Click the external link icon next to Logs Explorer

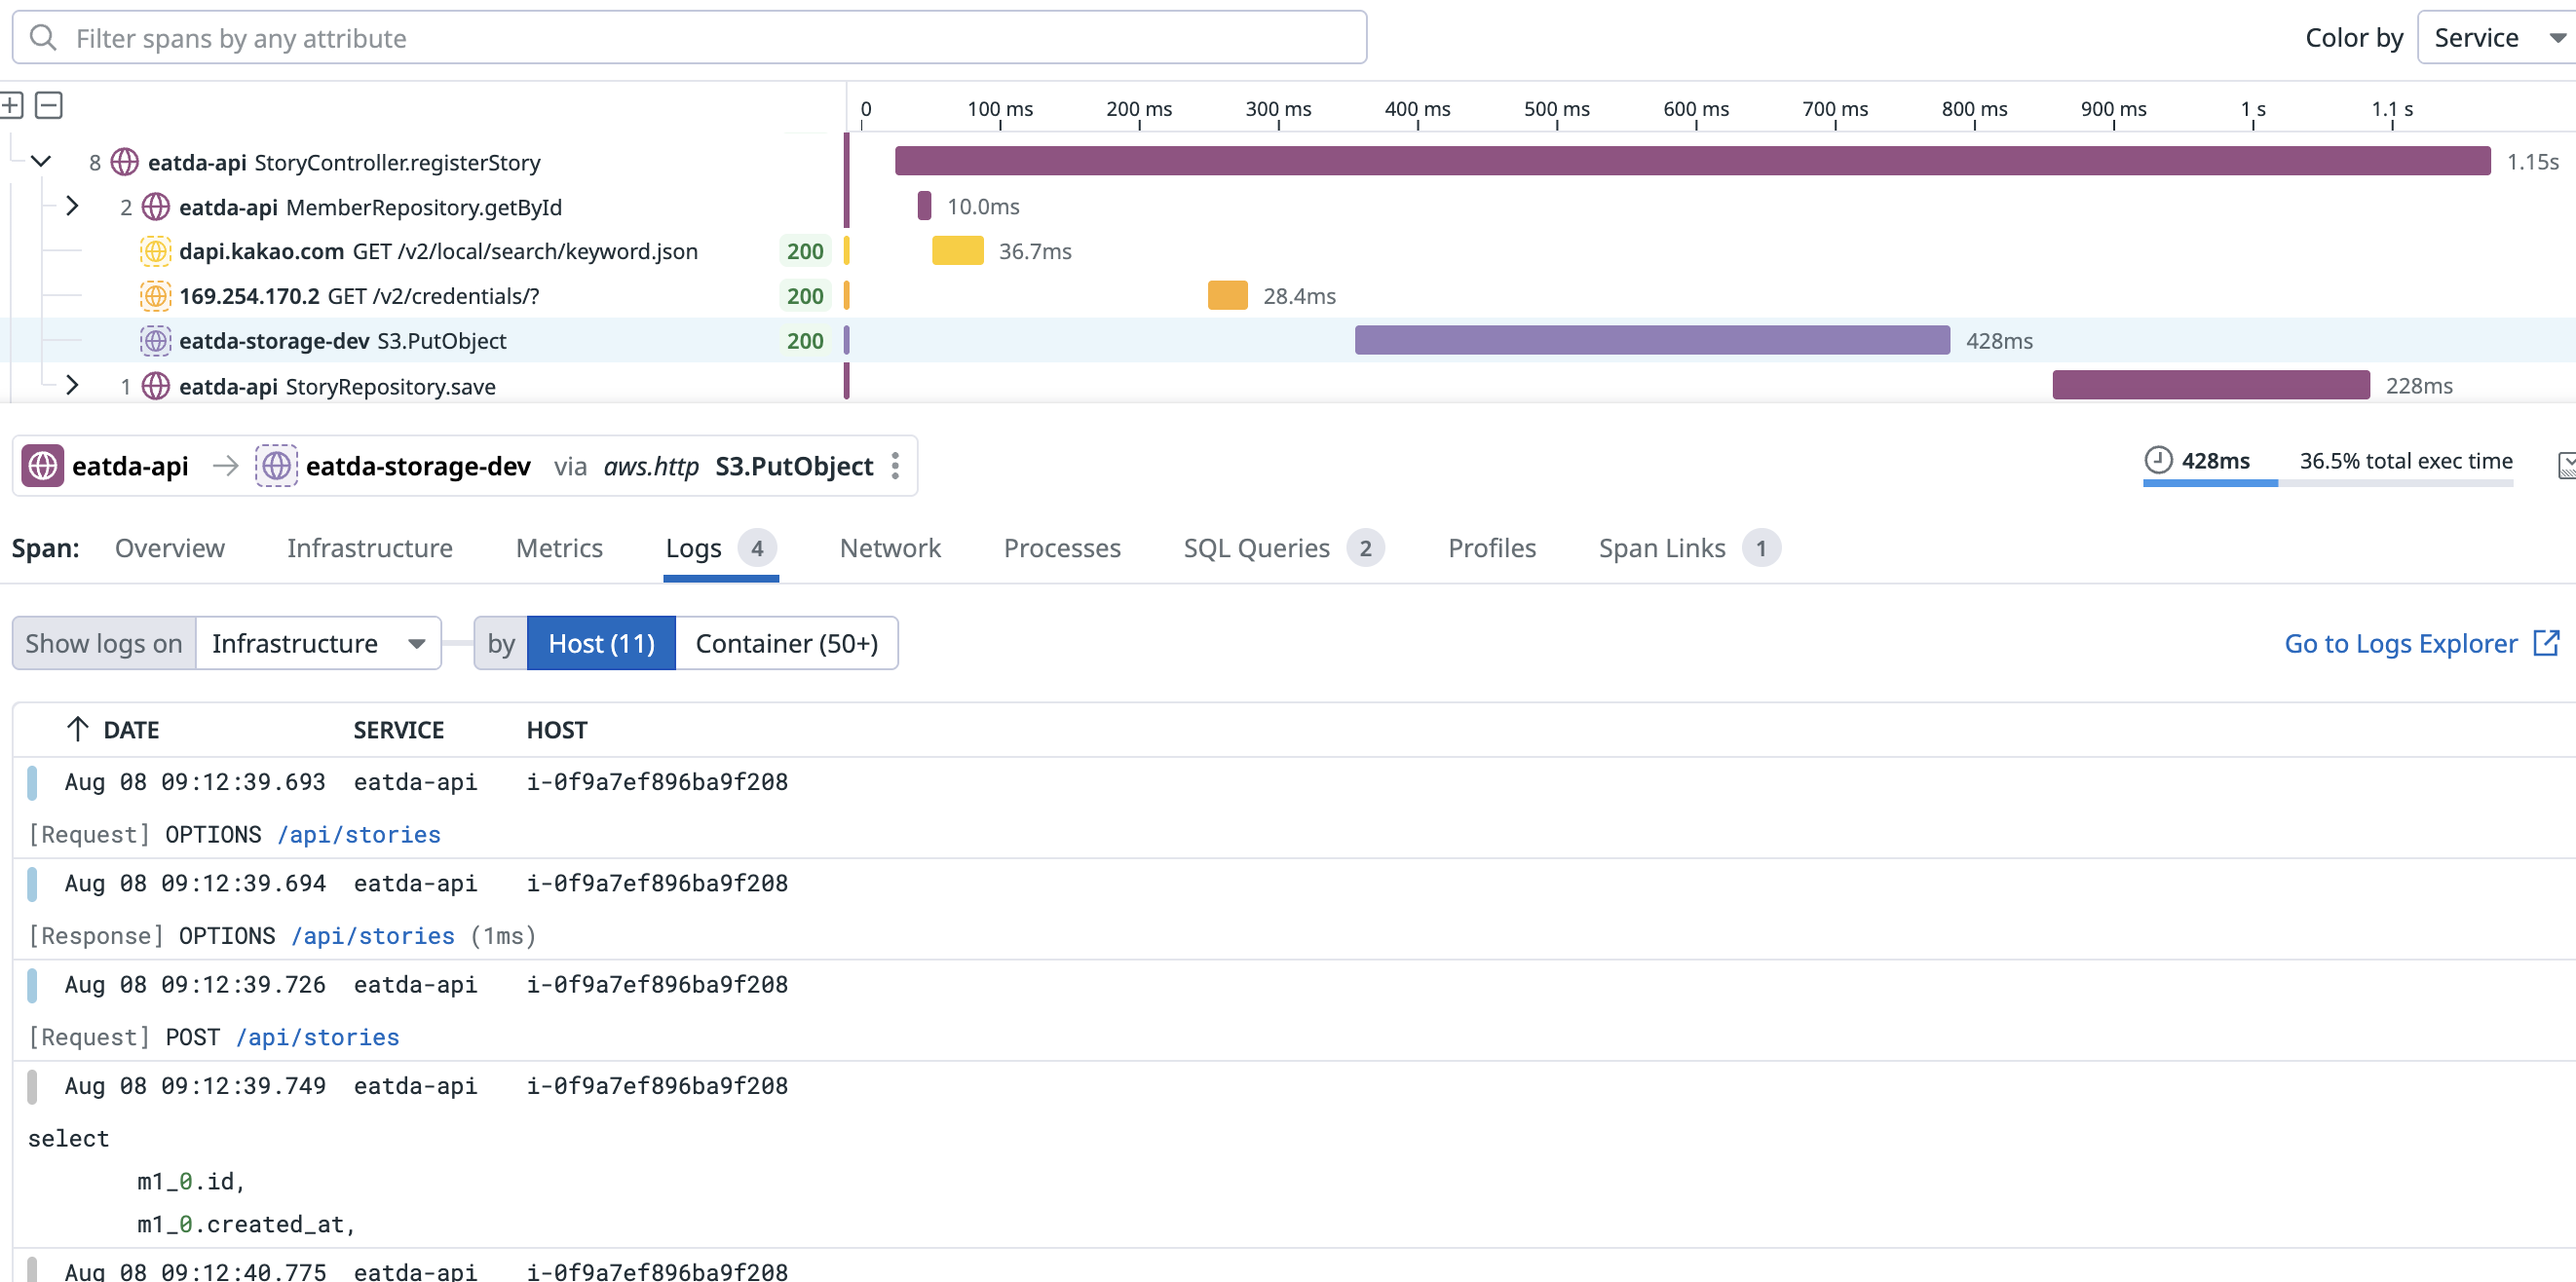[x=2546, y=643]
